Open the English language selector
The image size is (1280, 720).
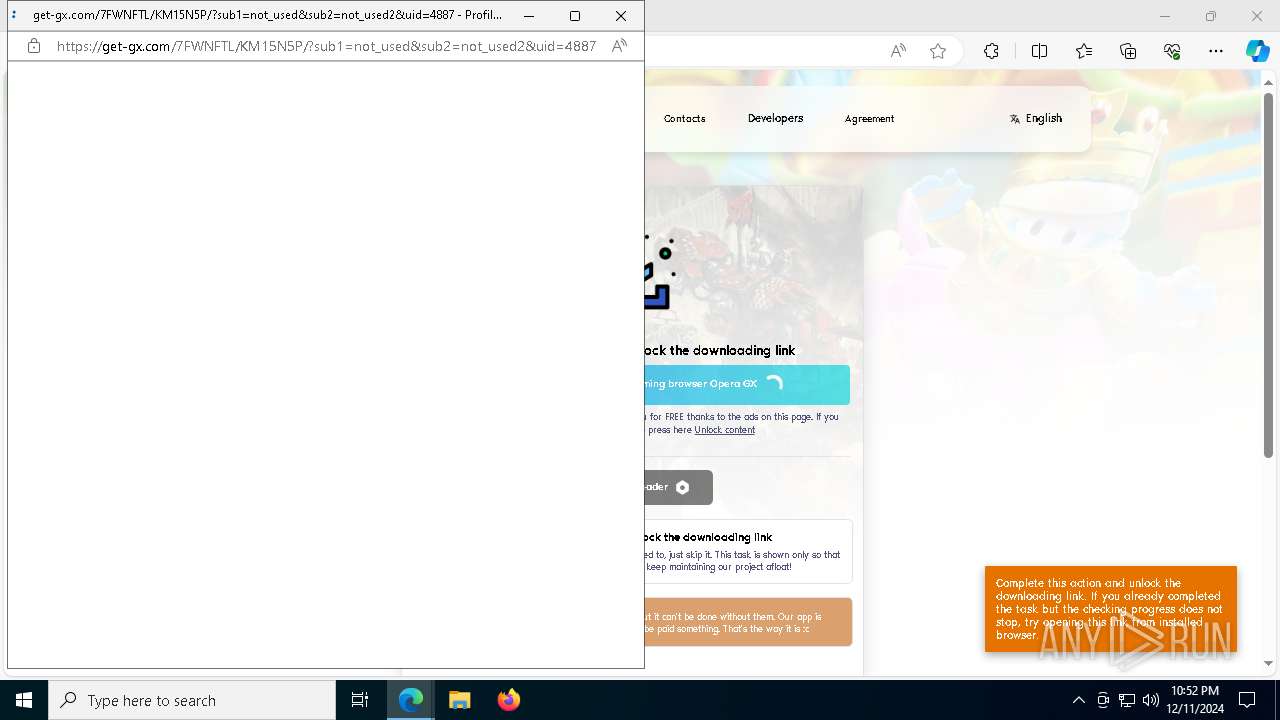point(1036,118)
